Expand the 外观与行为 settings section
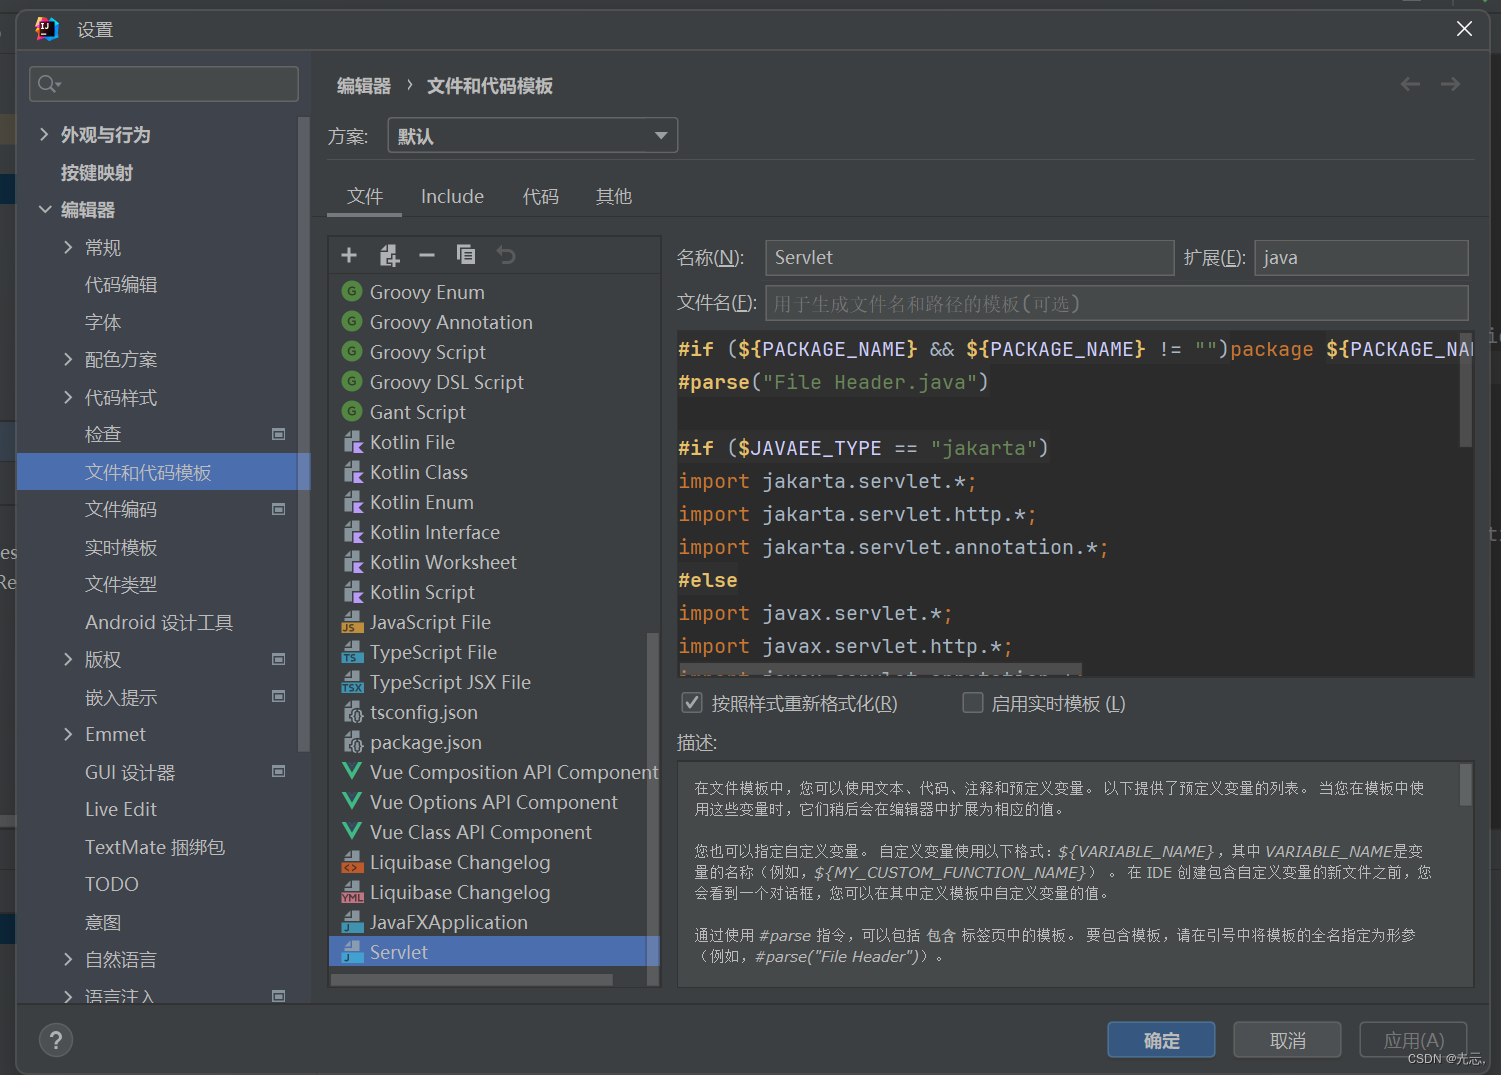The width and height of the screenshot is (1501, 1075). click(44, 134)
